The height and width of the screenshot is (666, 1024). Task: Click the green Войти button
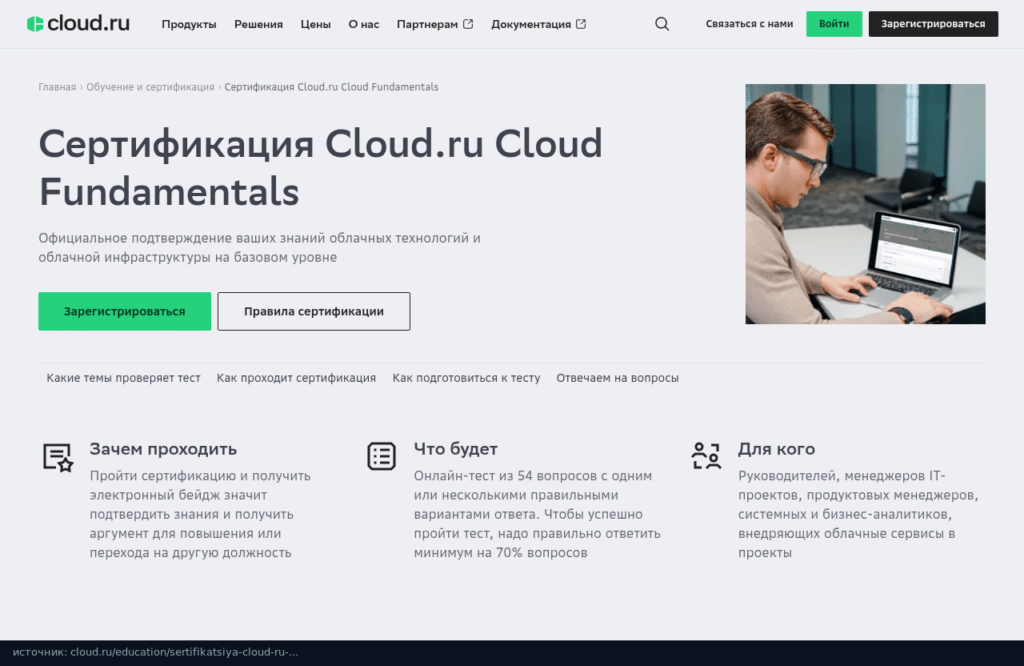tap(834, 24)
